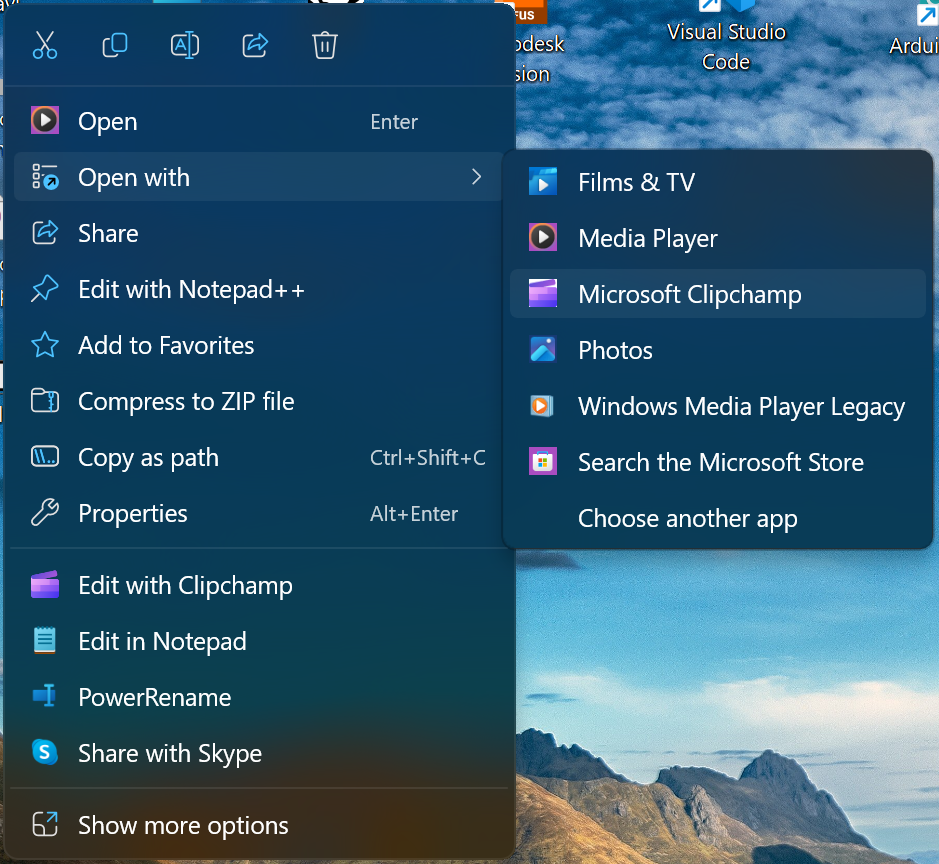Select Share with Skype
This screenshot has height=864, width=939.
pos(259,753)
